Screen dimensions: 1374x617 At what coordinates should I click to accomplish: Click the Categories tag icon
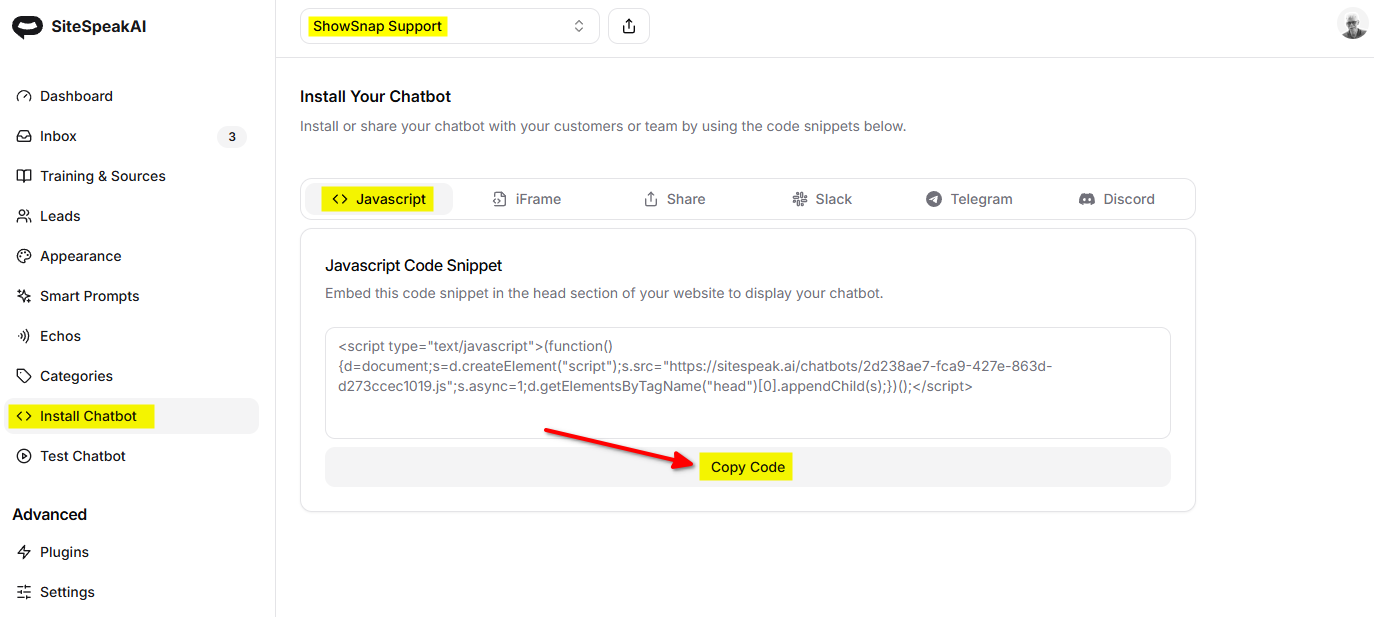click(24, 376)
